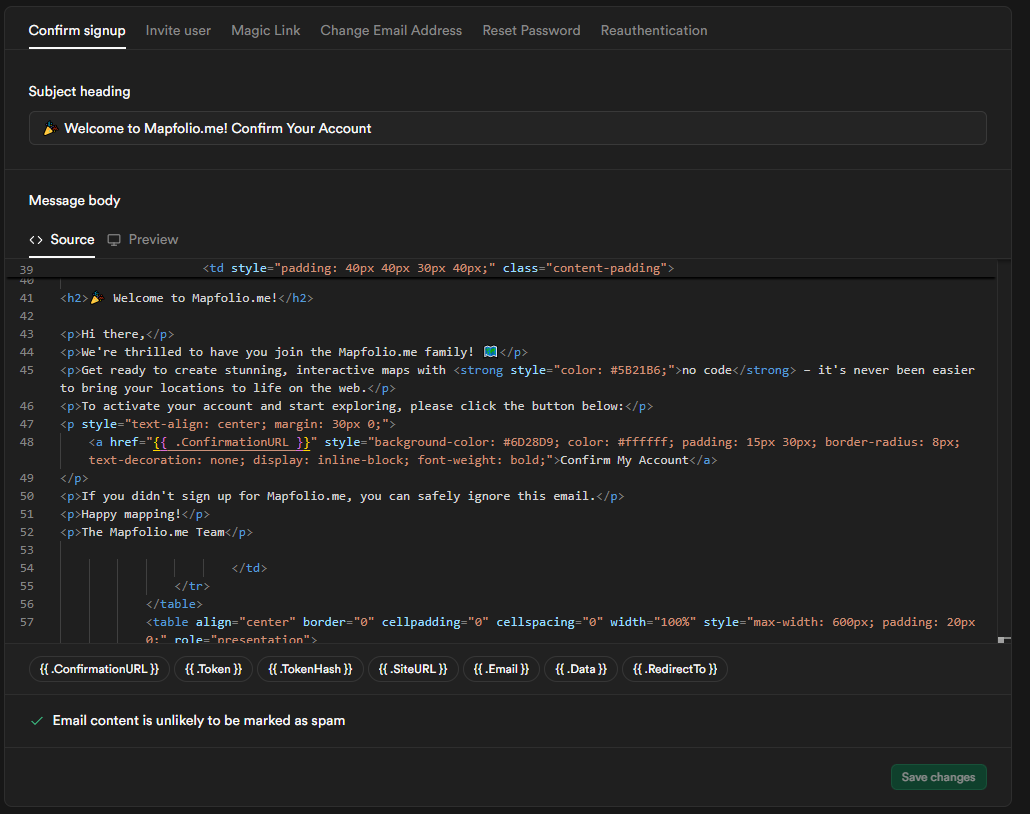
Task: Click the Message body label
Action: pos(74,200)
